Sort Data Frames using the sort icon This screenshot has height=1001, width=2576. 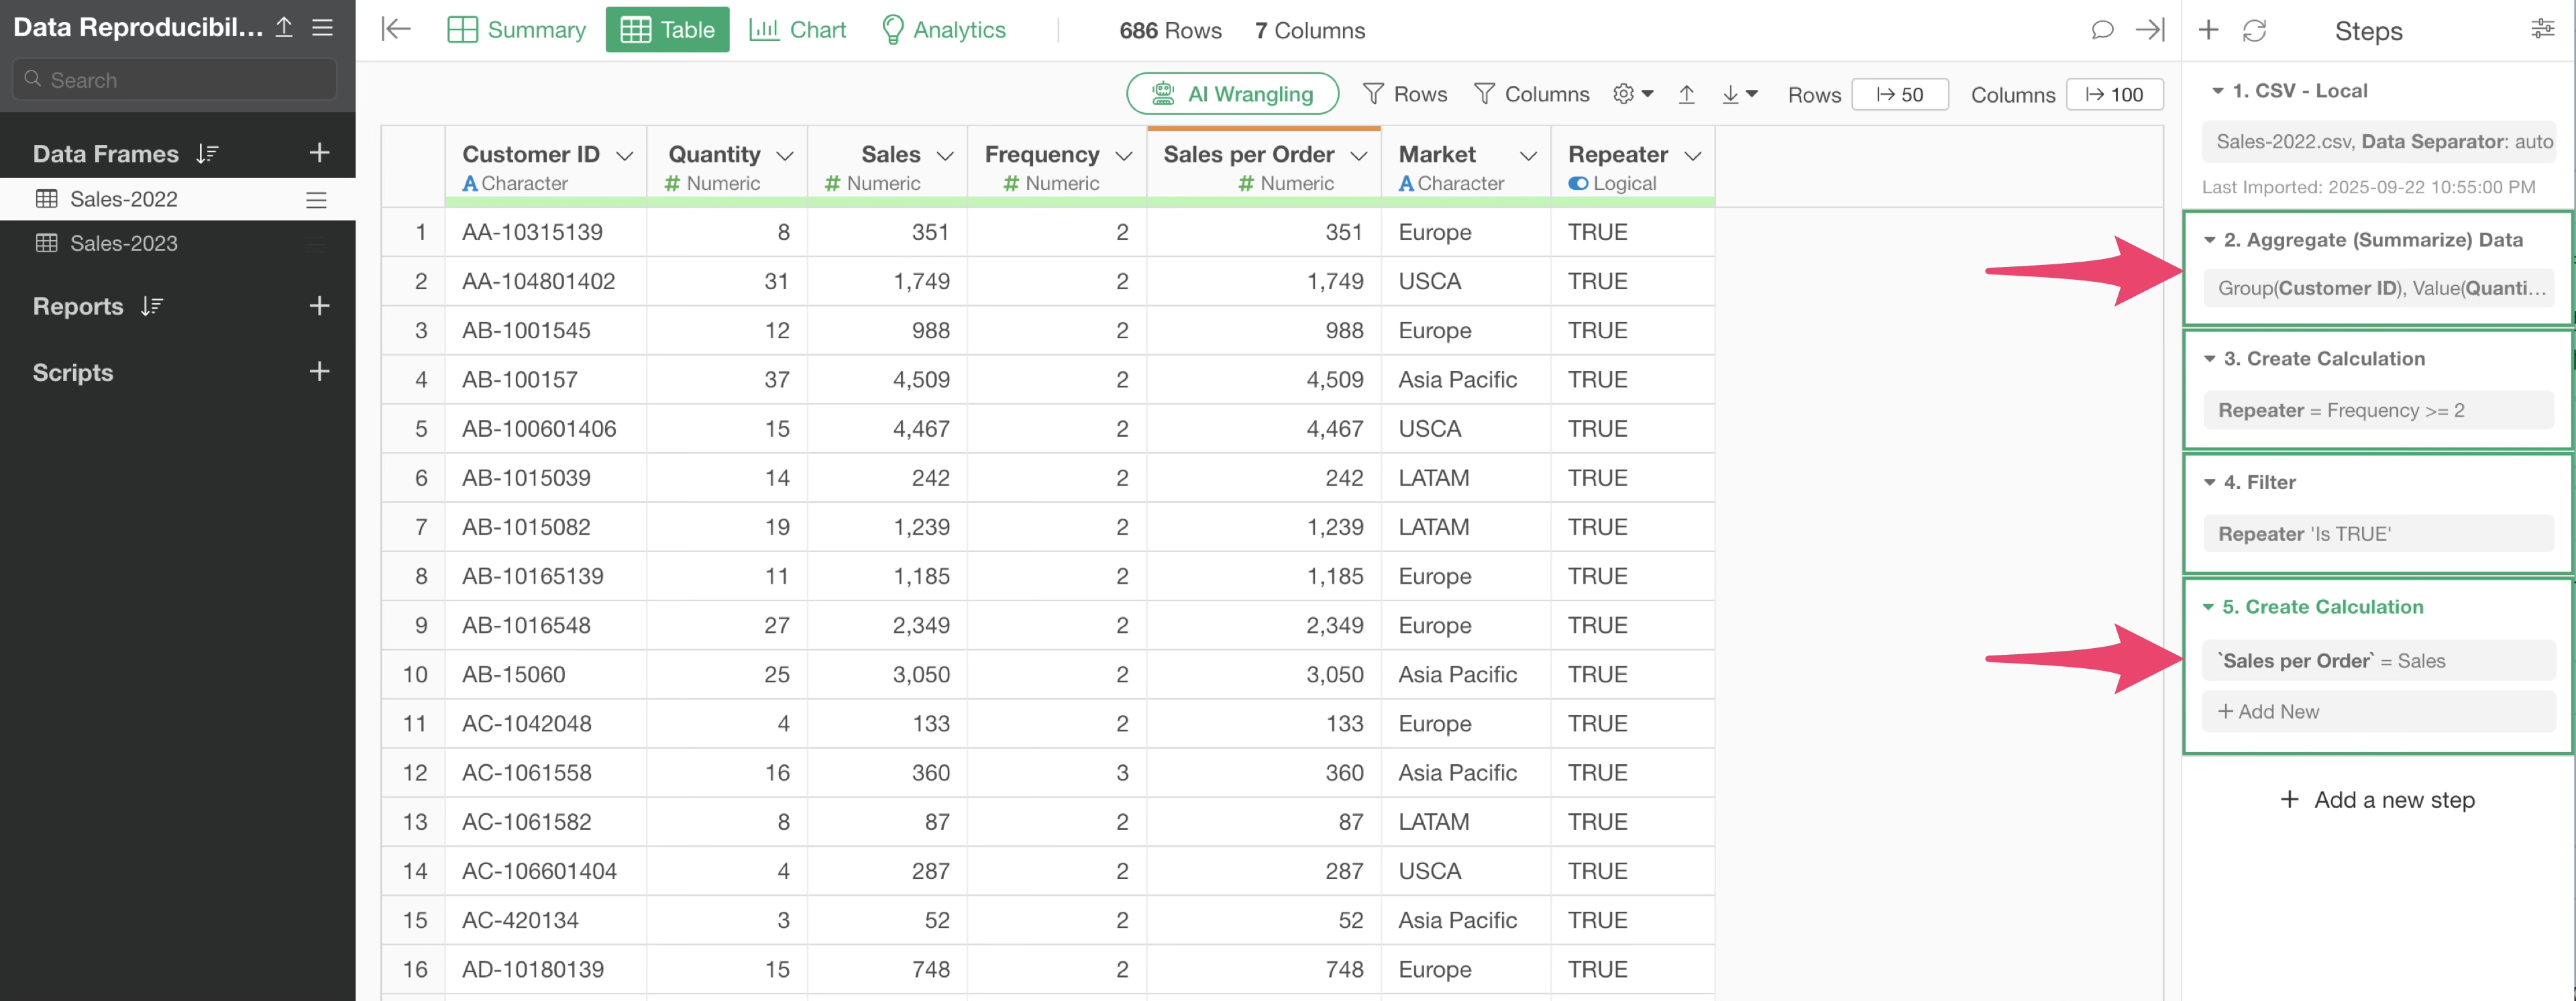(207, 153)
